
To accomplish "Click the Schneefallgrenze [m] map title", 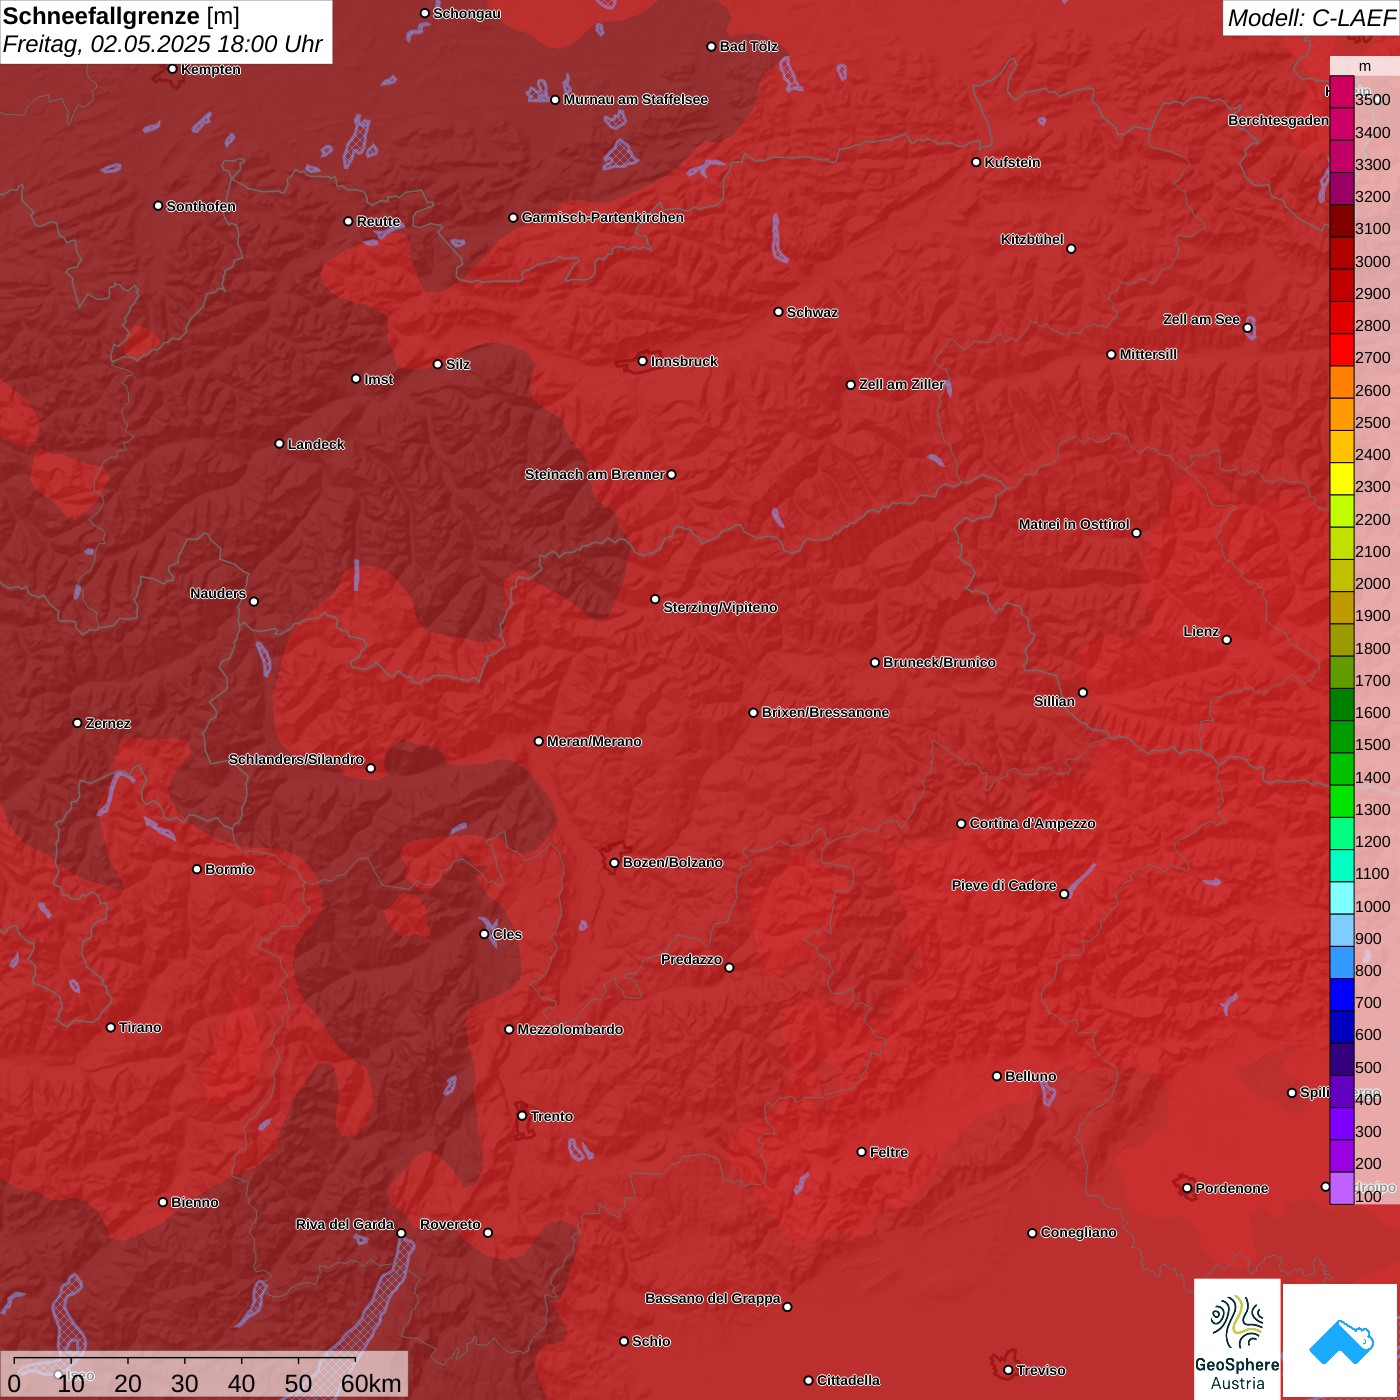I will pos(121,16).
